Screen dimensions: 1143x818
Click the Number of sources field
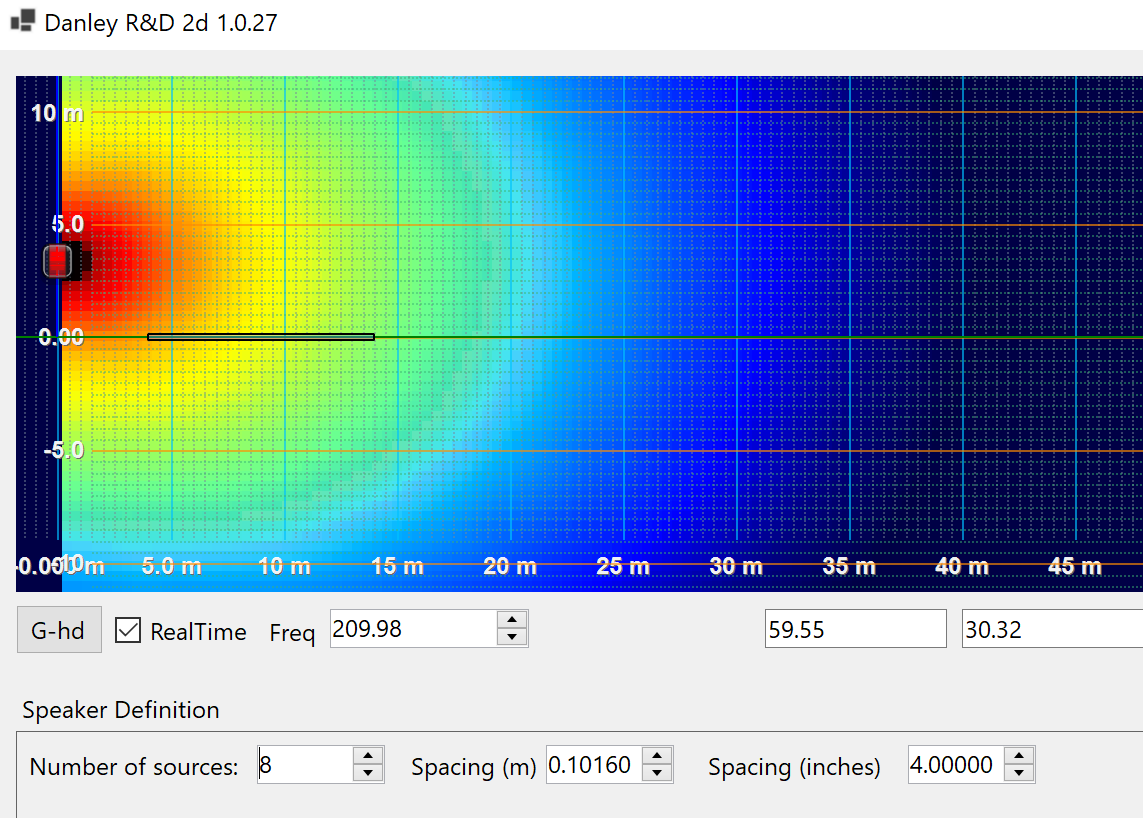[x=304, y=765]
